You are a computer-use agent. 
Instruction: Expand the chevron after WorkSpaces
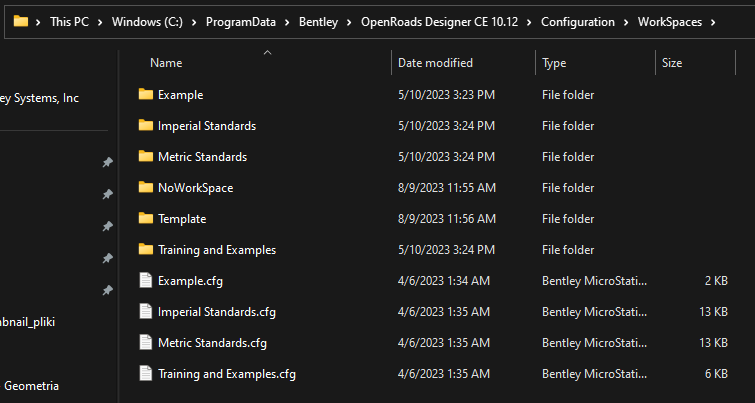coord(713,22)
